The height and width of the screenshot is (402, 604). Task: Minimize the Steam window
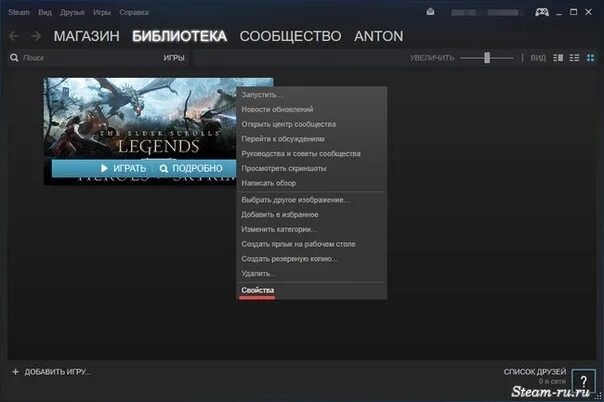point(559,13)
